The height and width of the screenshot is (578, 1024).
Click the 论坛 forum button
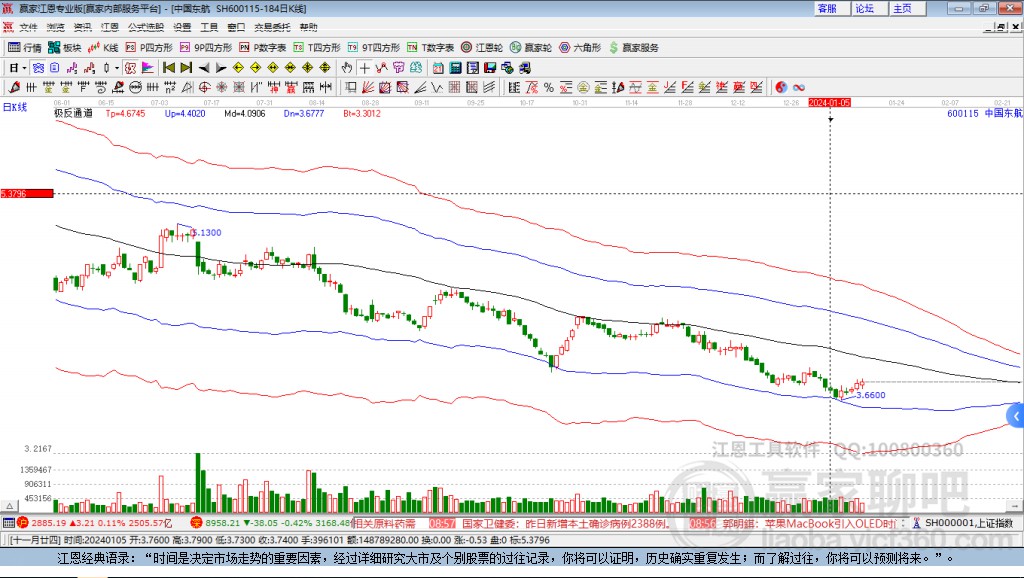click(864, 8)
